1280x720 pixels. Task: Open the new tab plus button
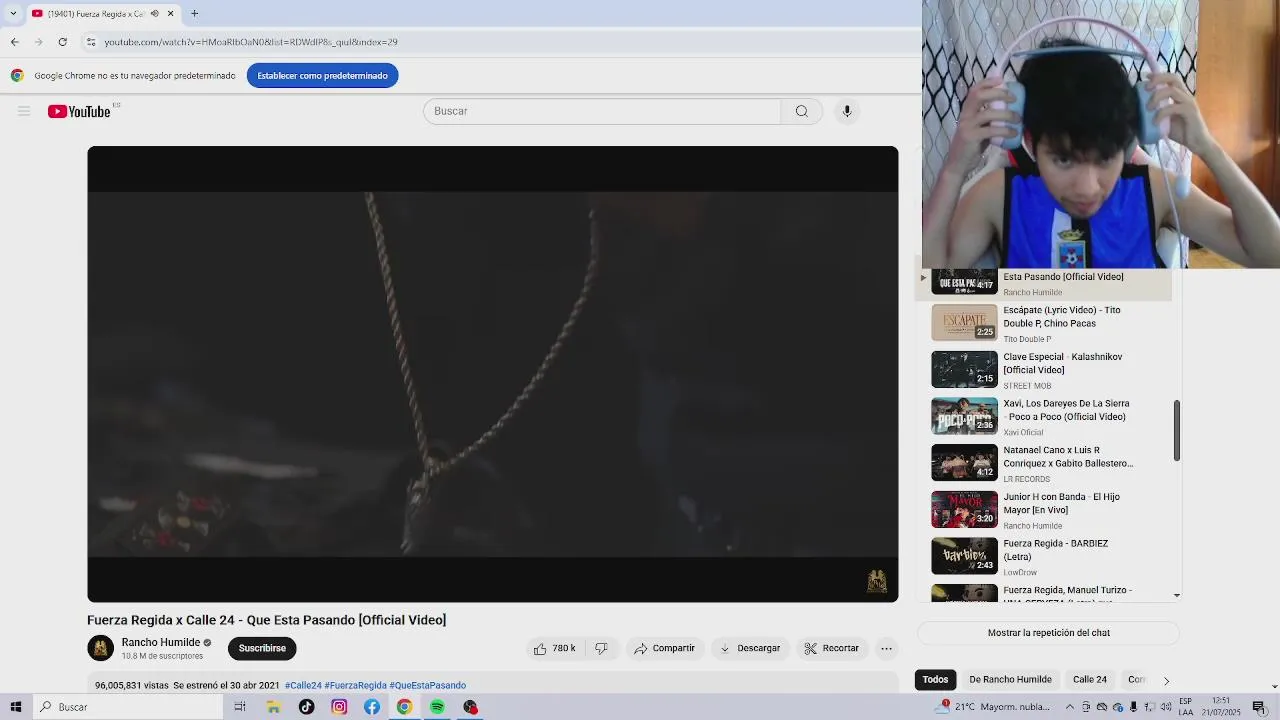[x=194, y=13]
